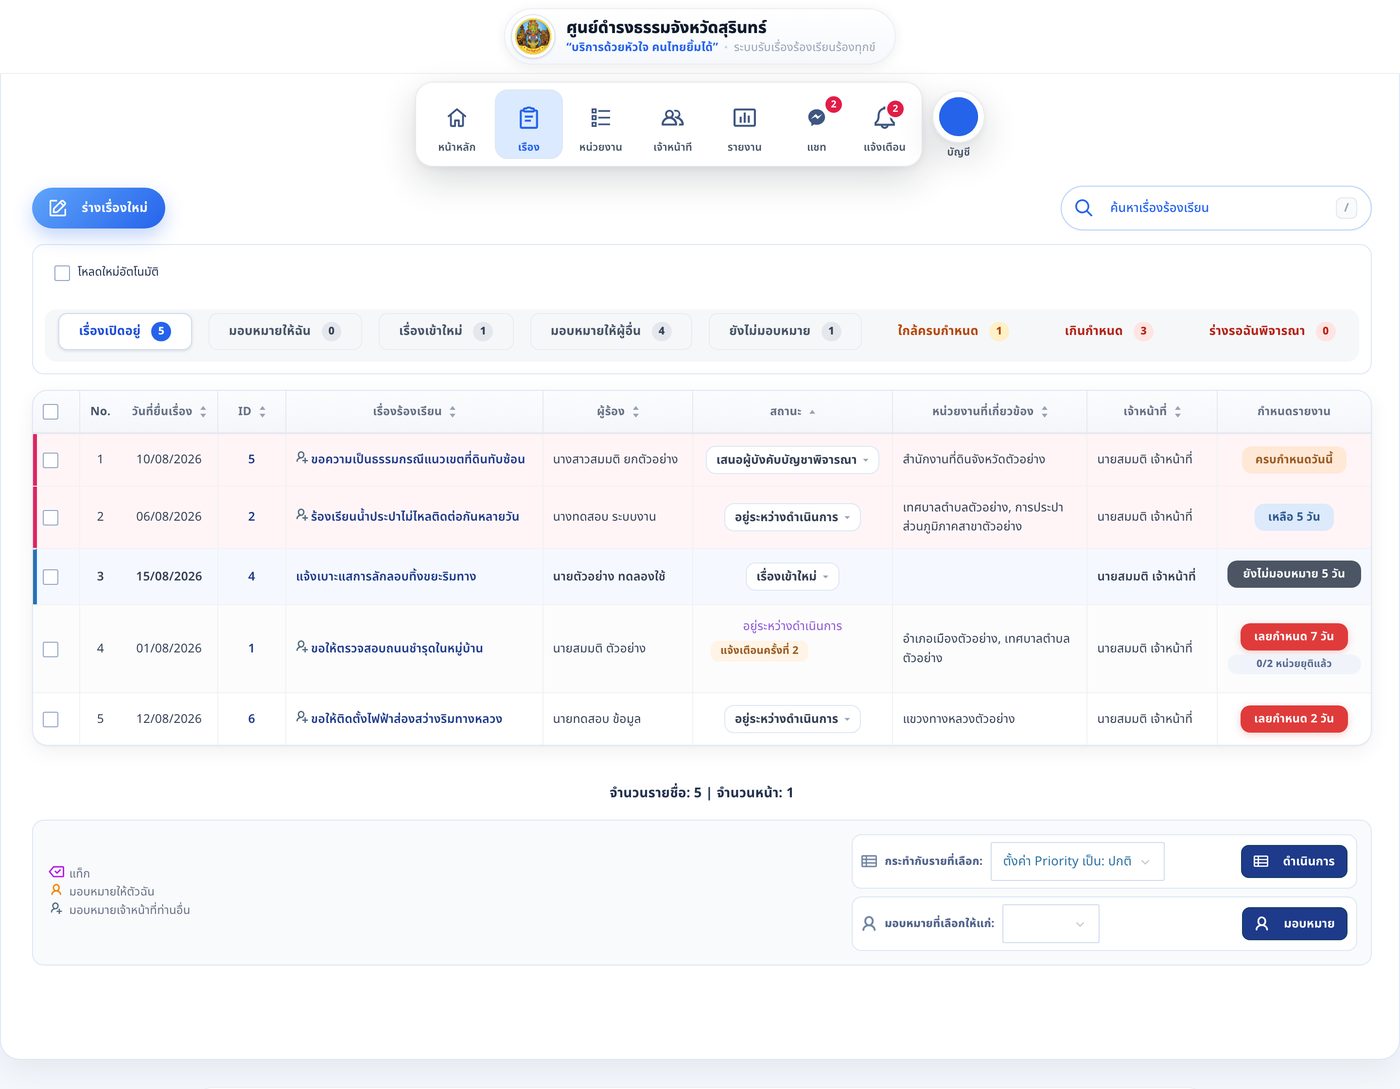
Task: Click the magnifier search icon
Action: coord(1083,208)
